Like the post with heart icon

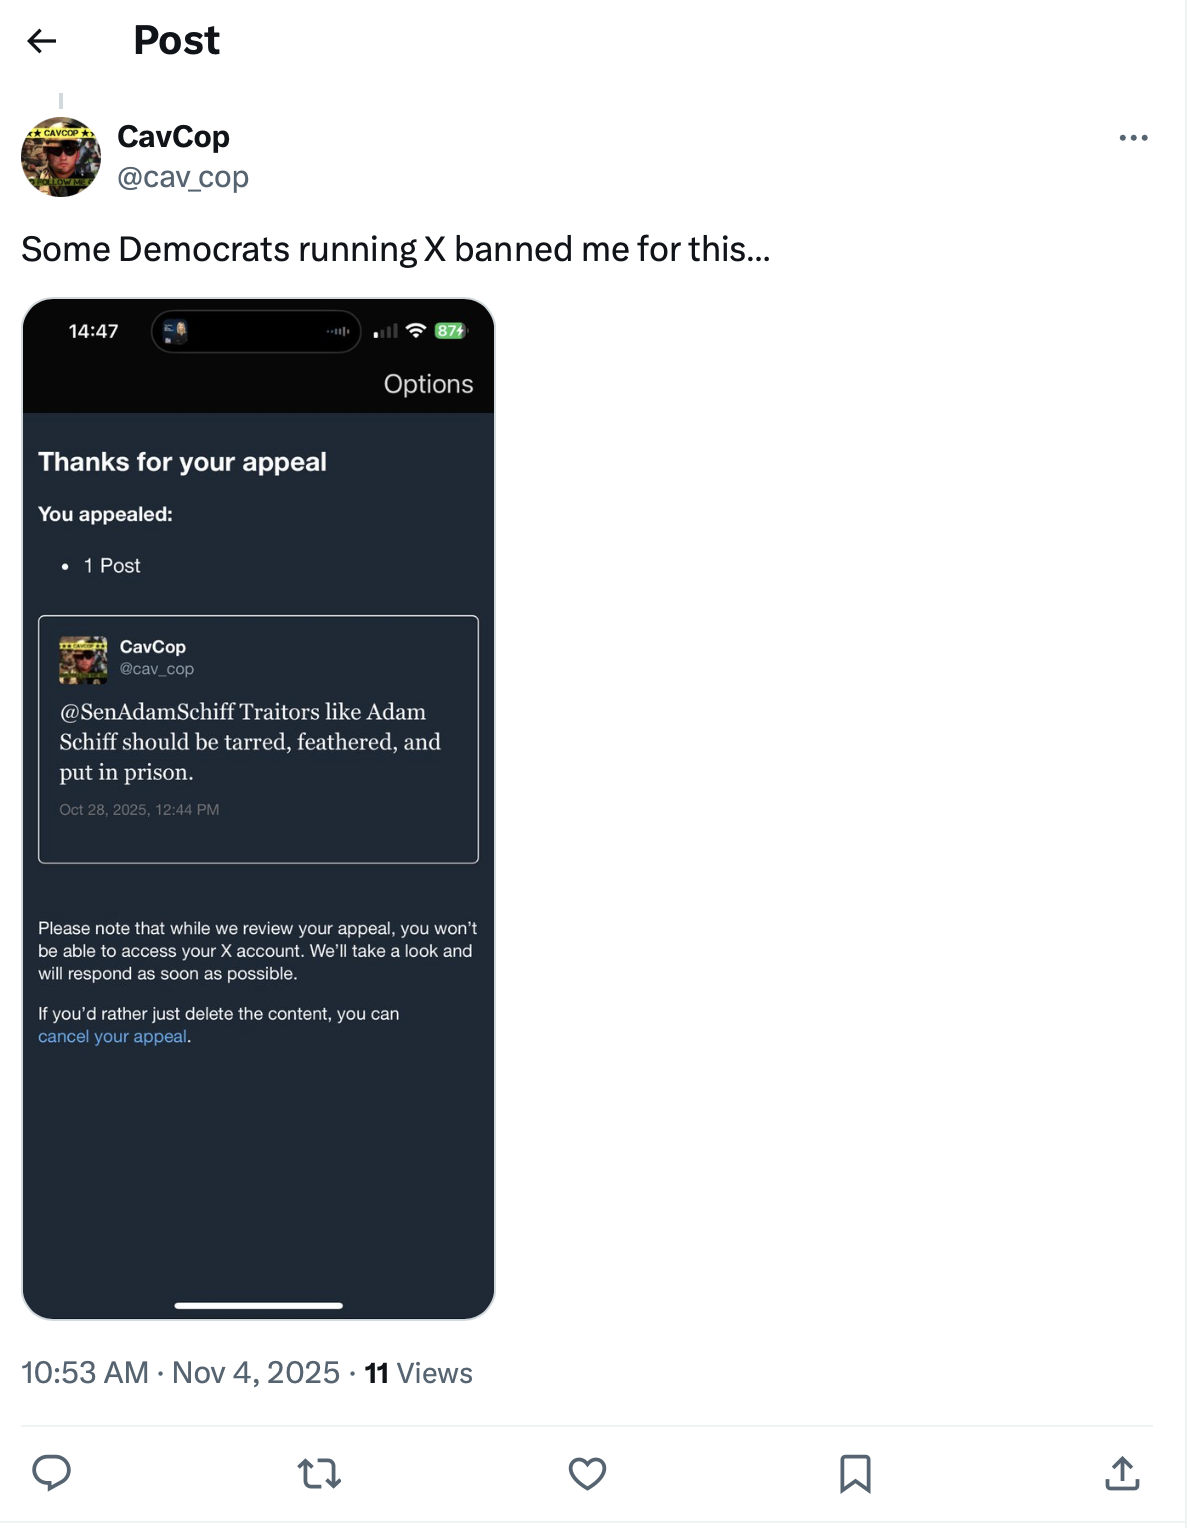click(x=587, y=1473)
